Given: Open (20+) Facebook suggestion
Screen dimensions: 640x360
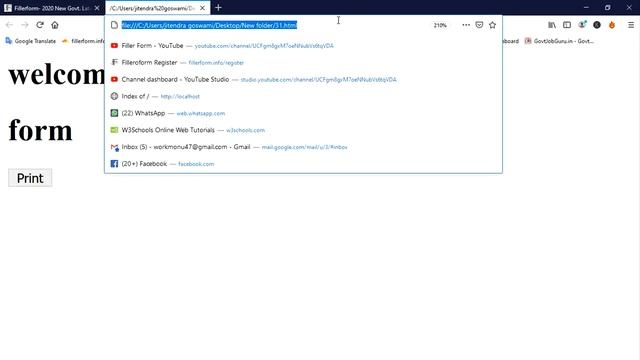Looking at the screenshot, I should pyautogui.click(x=303, y=164).
